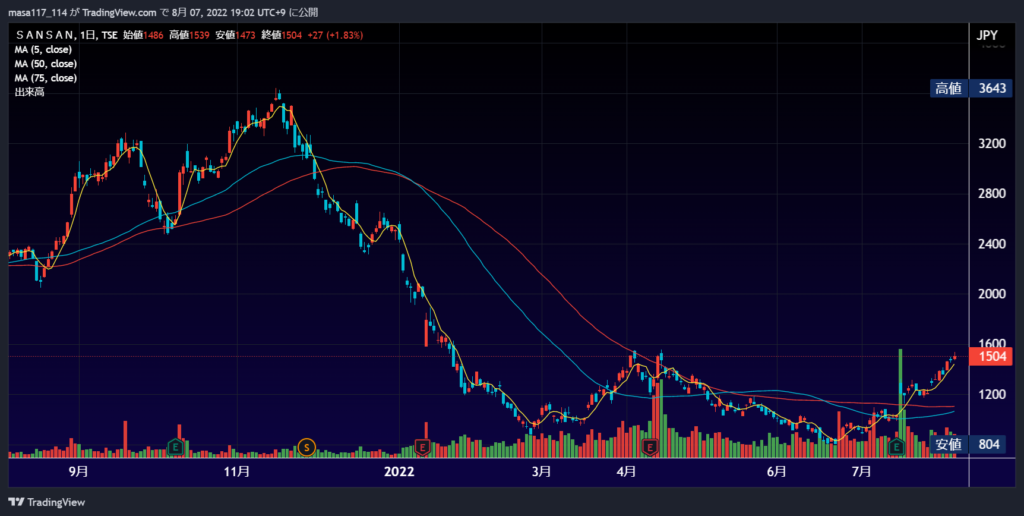Click the orange split marker labeled S
The image size is (1024, 516).
[x=307, y=447]
